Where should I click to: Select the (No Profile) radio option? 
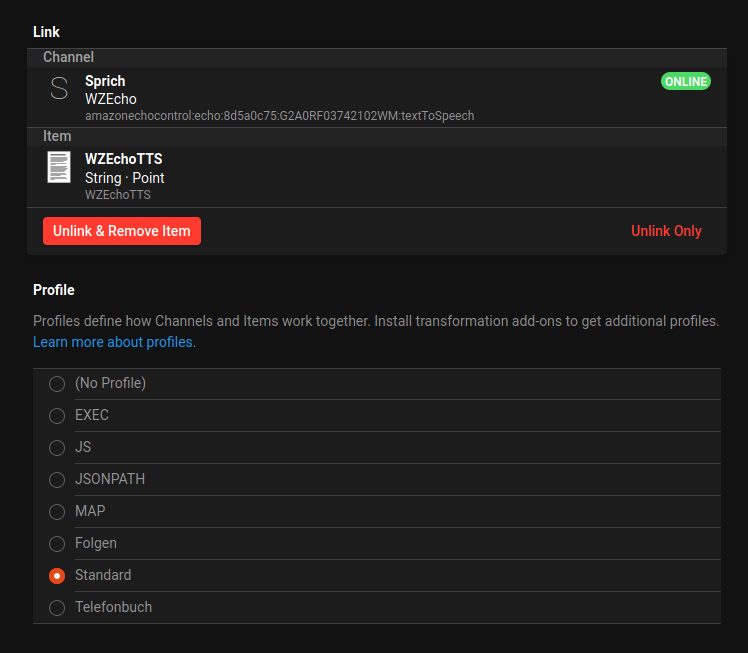57,384
